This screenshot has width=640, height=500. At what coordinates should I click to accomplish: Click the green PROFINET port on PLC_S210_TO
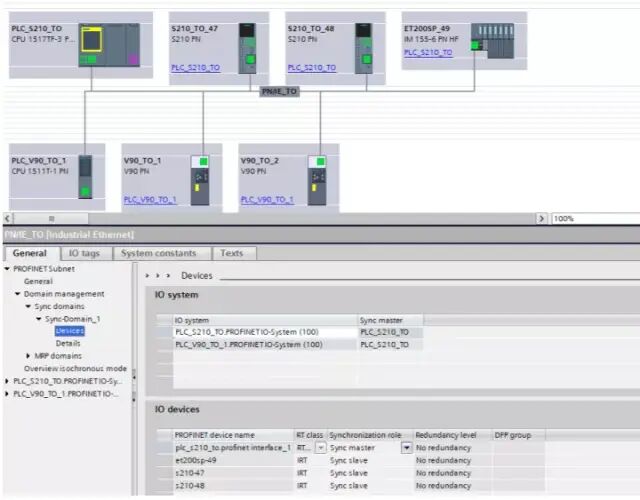[x=92, y=60]
